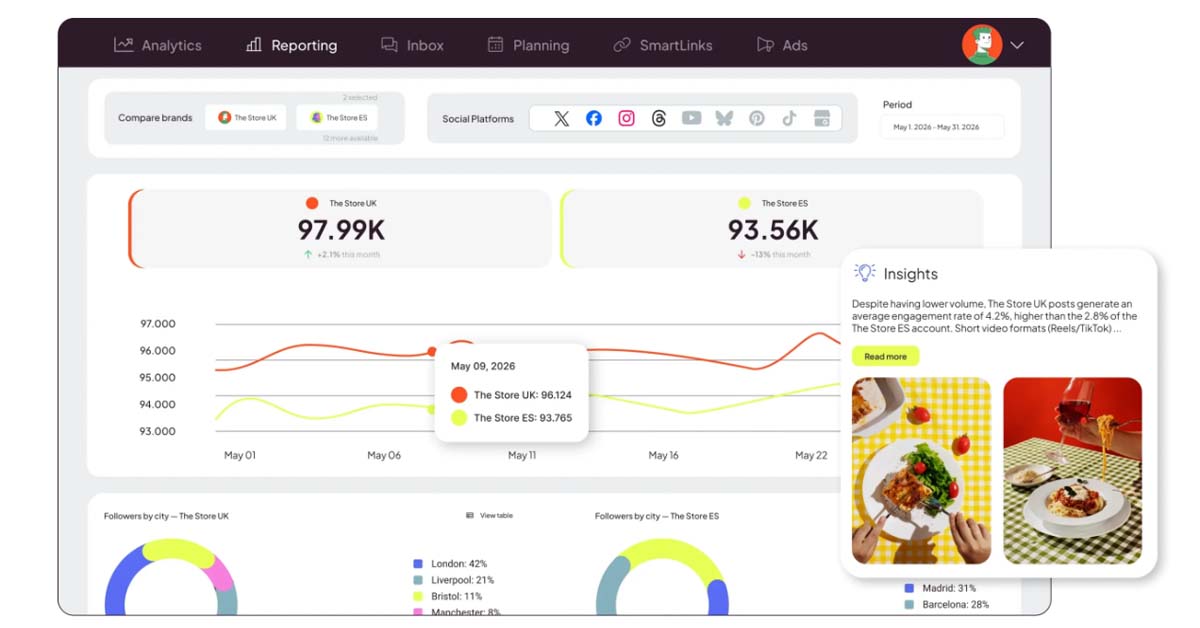This screenshot has height=628, width=1200.
Task: Click The Store ES followers donut chart
Action: [x=662, y=577]
